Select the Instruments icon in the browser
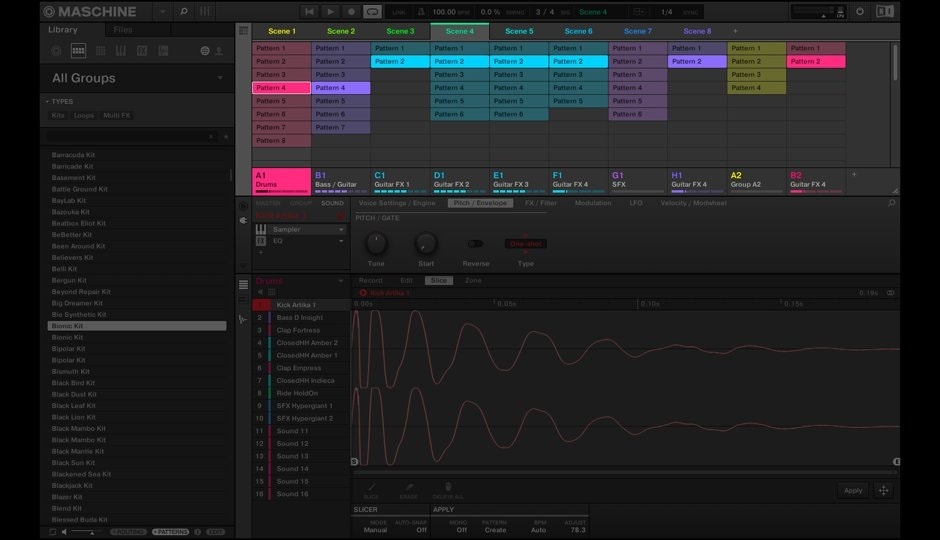Image resolution: width=940 pixels, height=540 pixels. (x=121, y=51)
